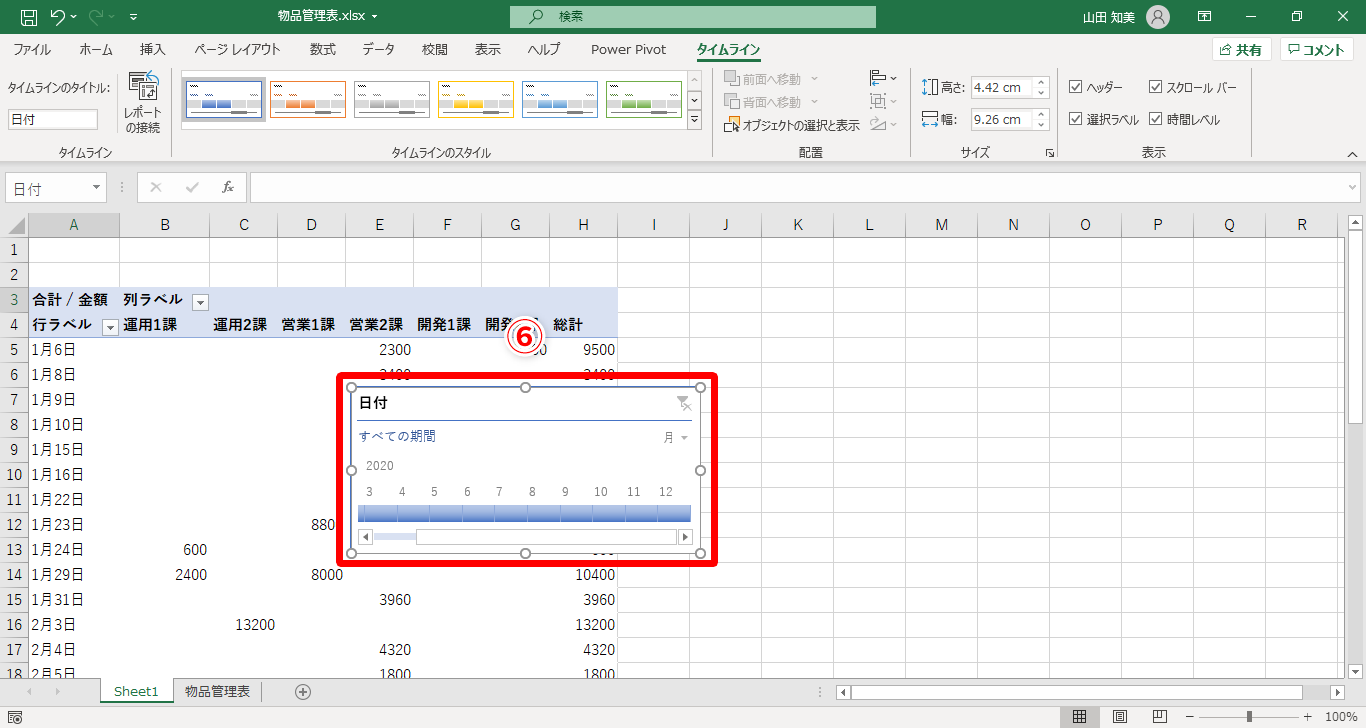This screenshot has height=728, width=1366.
Task: Zoom out with the minus icon
Action: tap(1191, 717)
